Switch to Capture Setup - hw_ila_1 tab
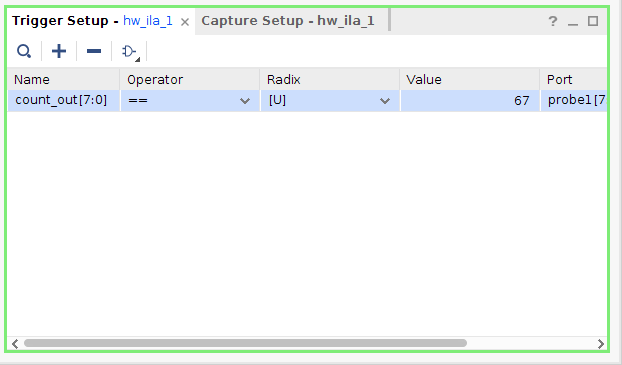Viewport: 622px width, 365px height. [x=288, y=21]
